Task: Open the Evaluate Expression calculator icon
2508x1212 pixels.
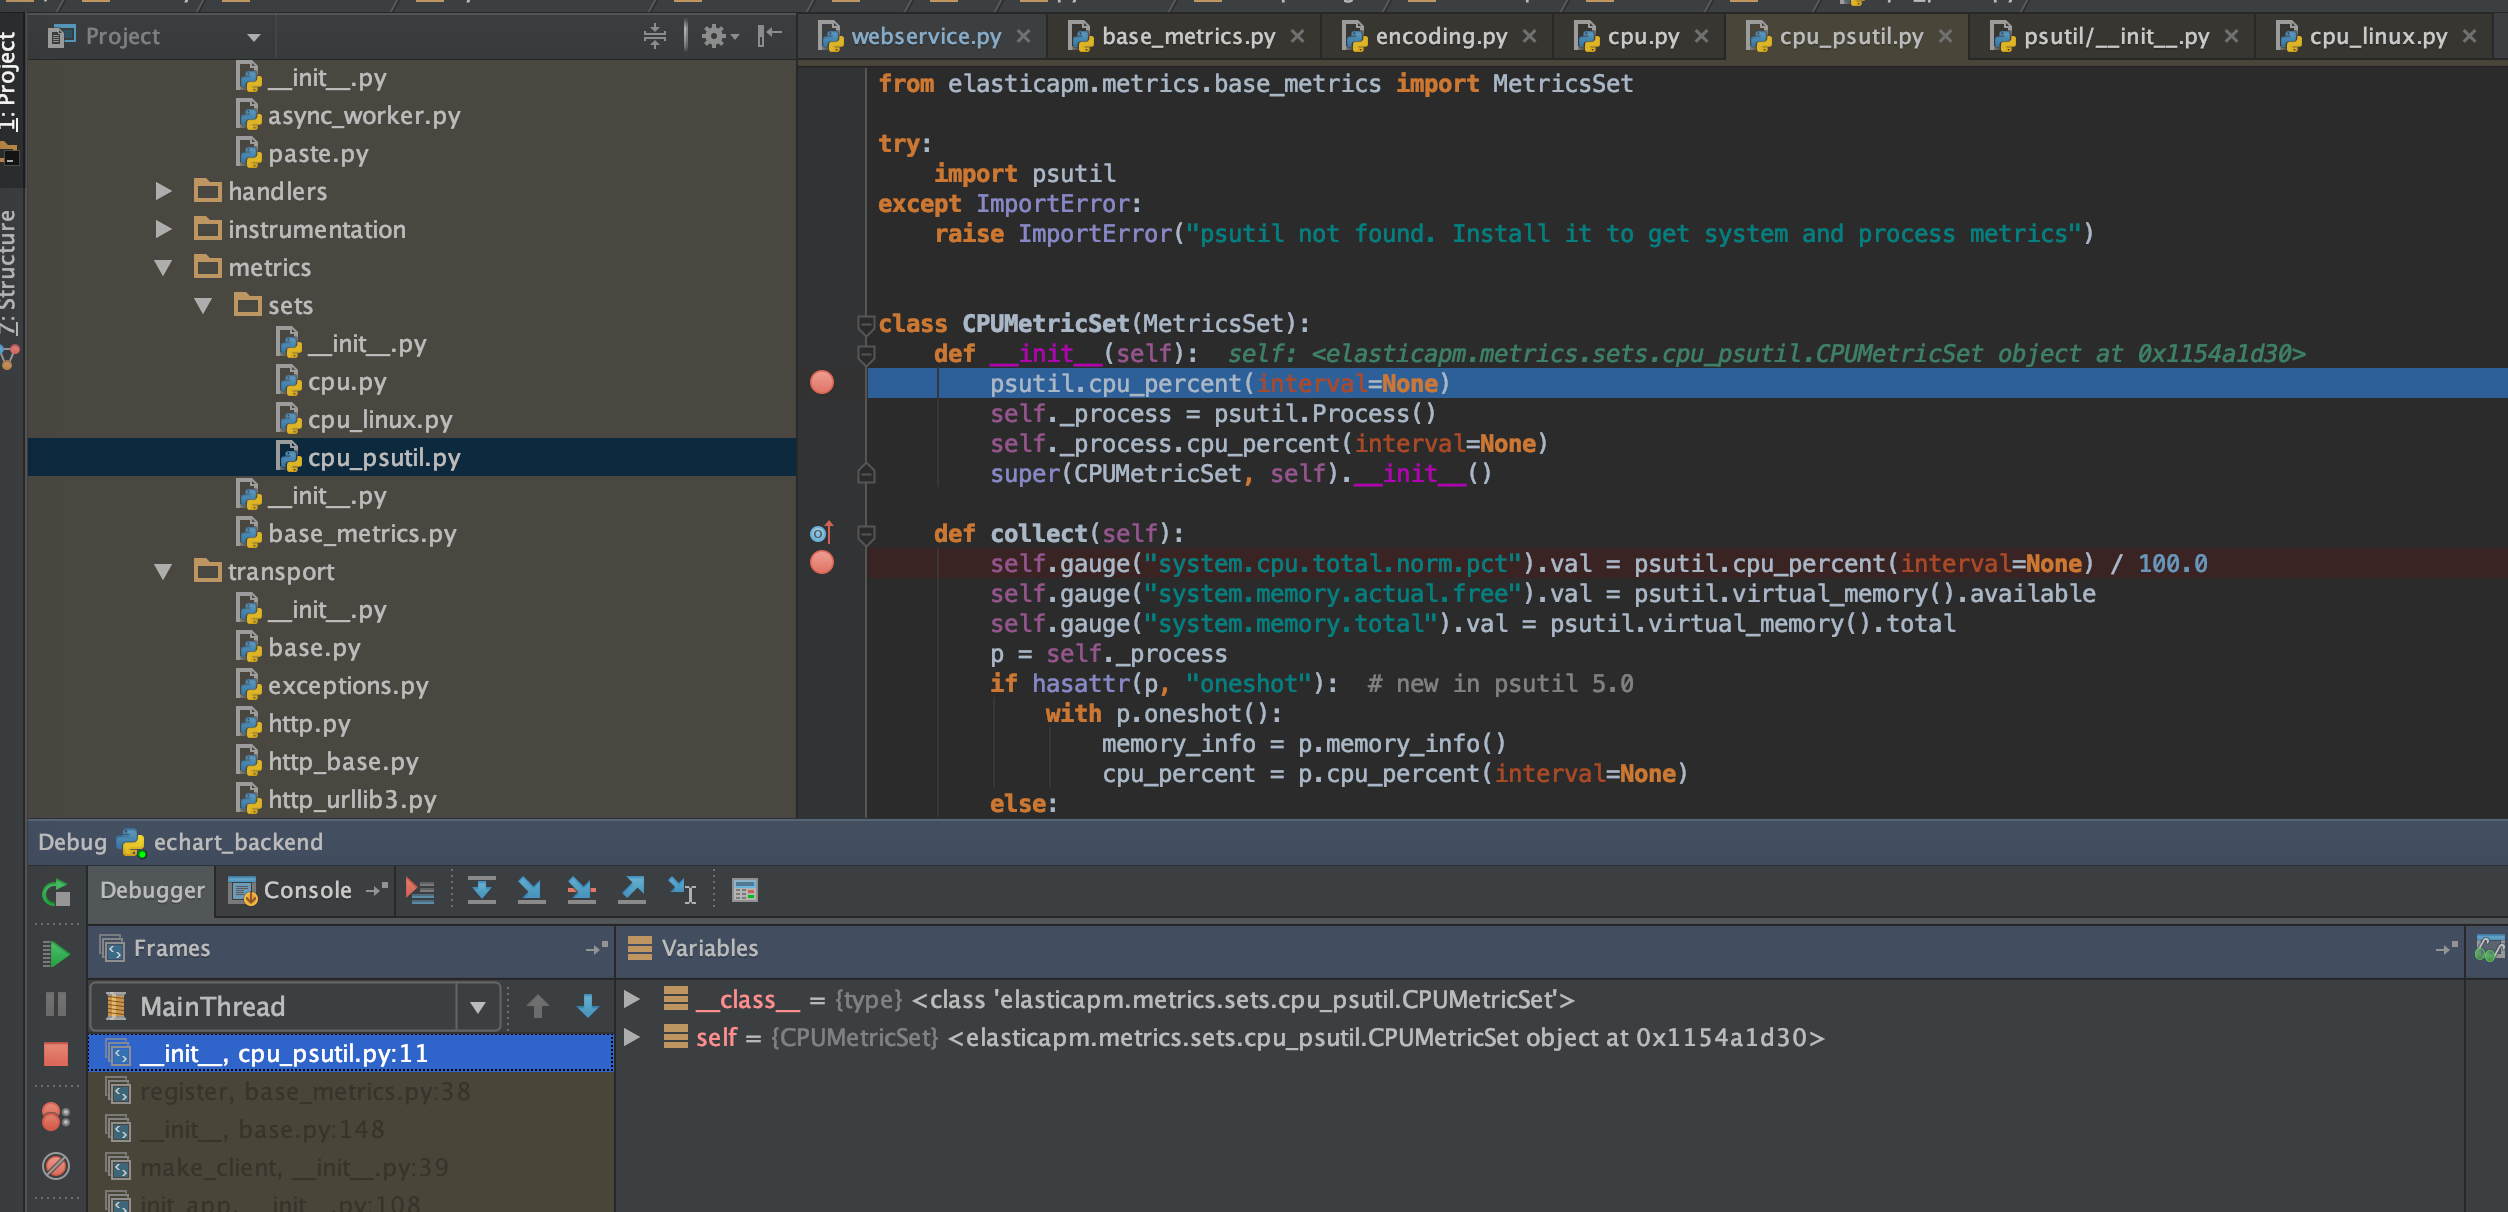Action: [745, 890]
